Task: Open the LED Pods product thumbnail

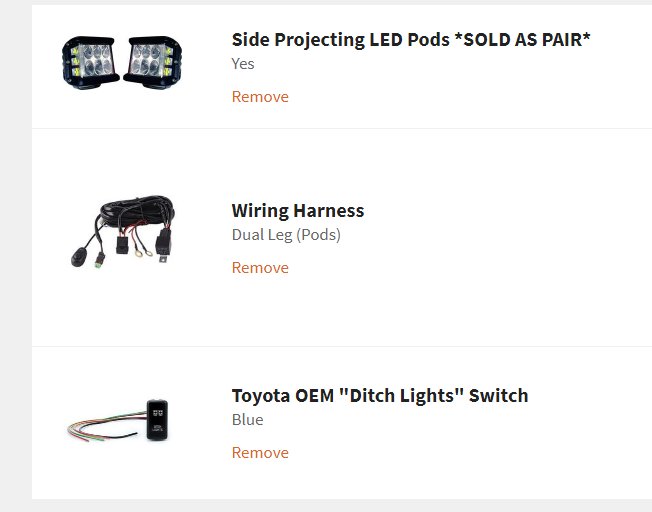Action: pos(122,62)
